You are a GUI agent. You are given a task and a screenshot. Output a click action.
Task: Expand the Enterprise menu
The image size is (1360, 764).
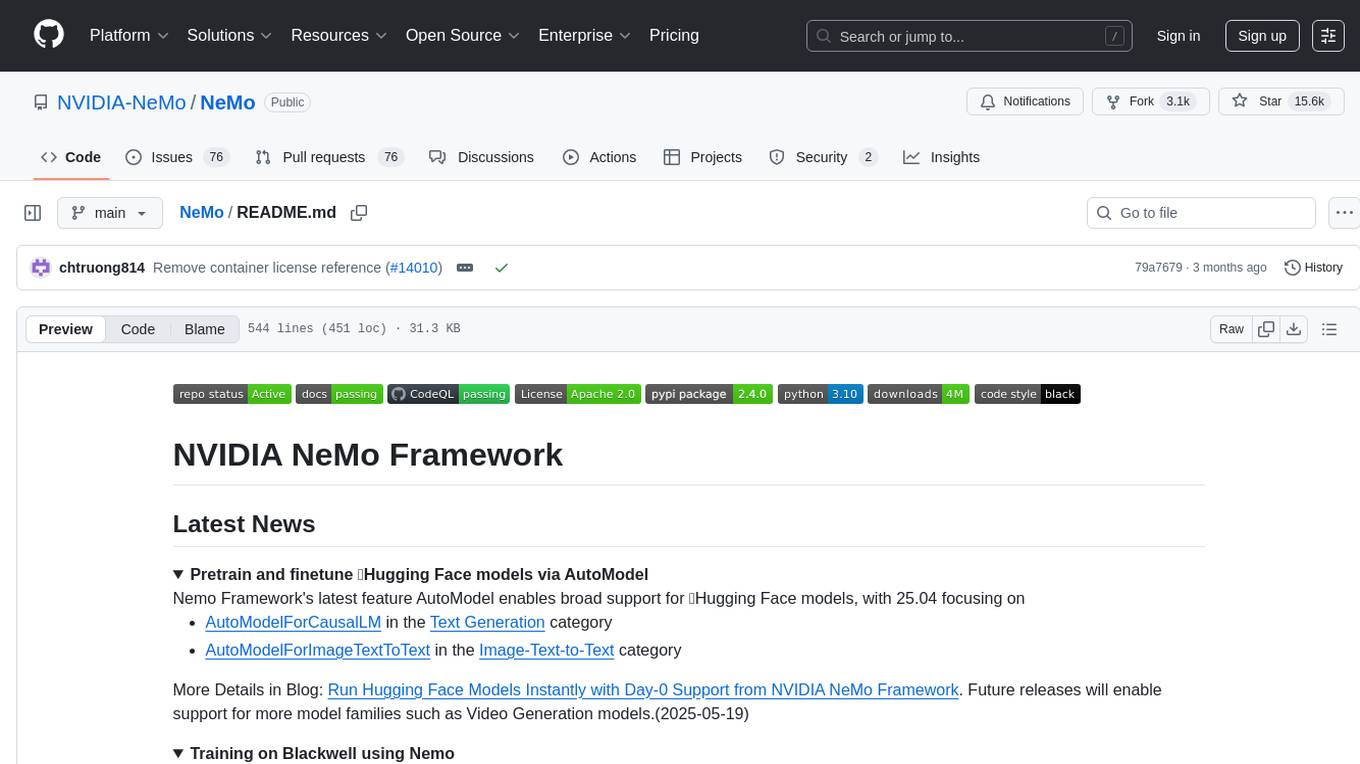point(584,35)
